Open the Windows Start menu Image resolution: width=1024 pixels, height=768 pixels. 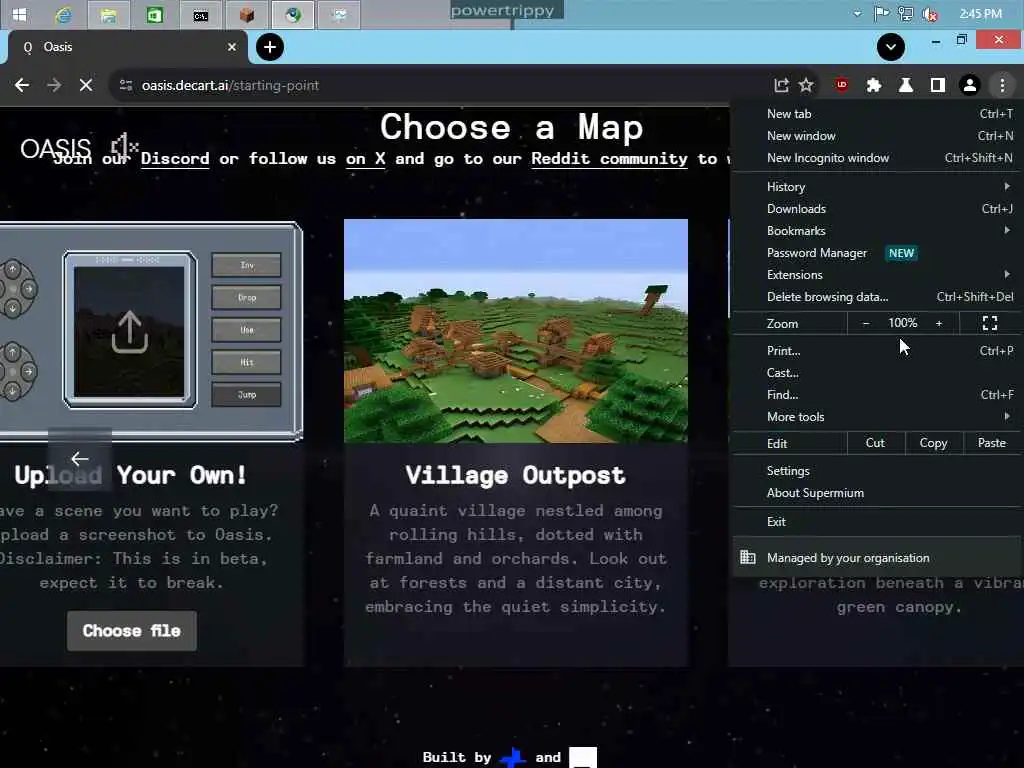[x=20, y=14]
